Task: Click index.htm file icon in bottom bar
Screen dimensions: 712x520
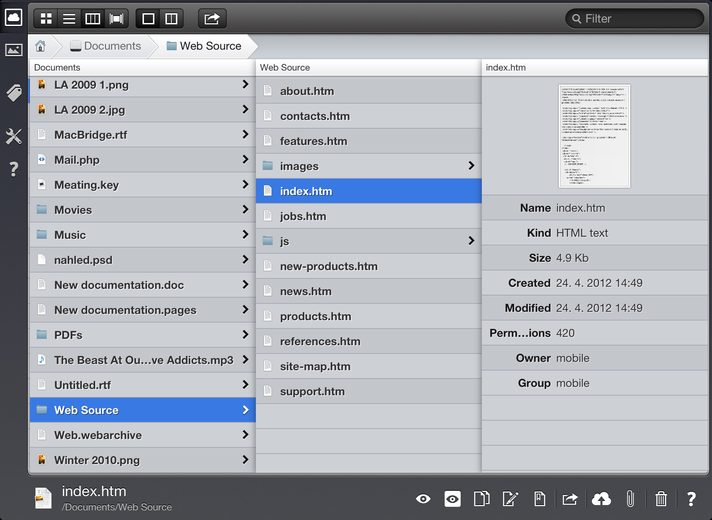Action: 44,498
